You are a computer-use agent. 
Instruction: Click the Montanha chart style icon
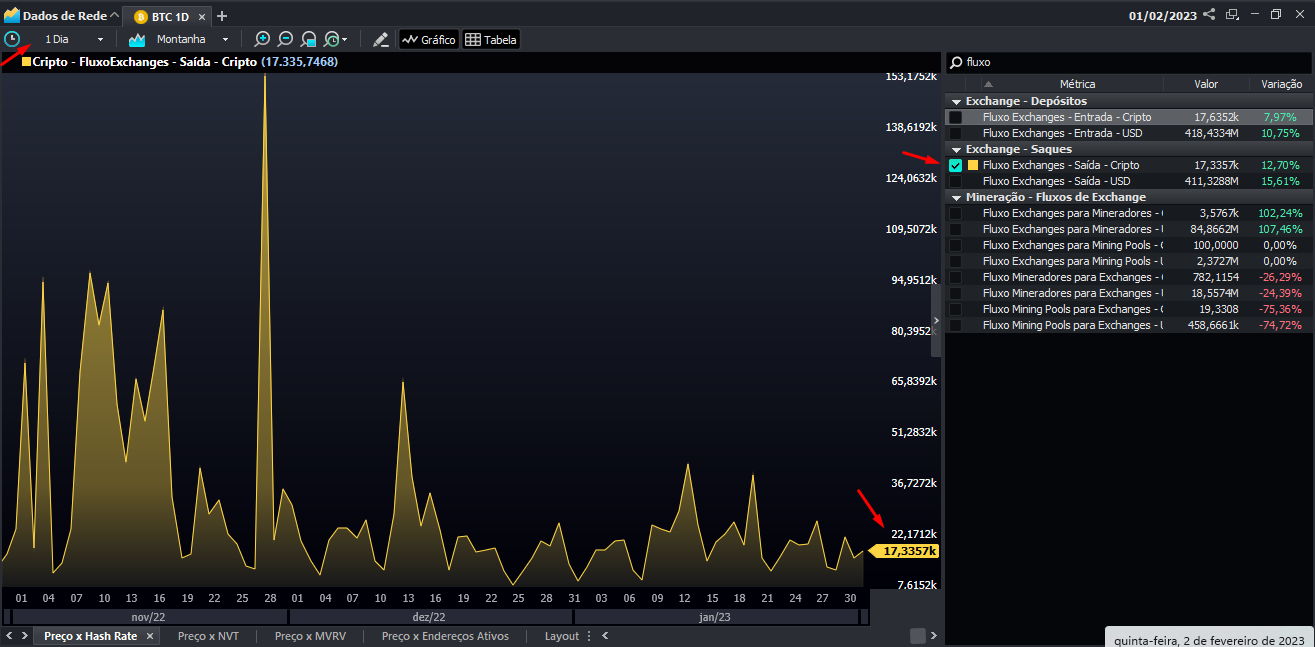[x=135, y=38]
